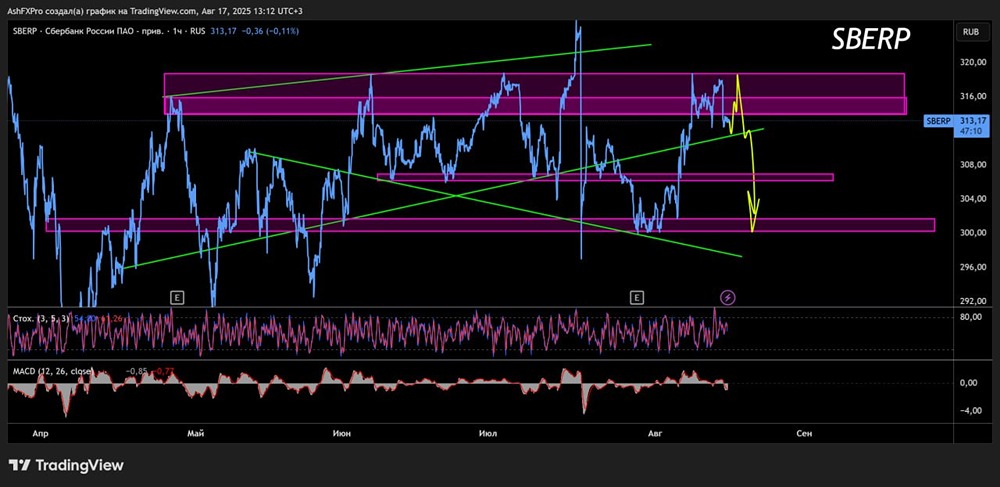Screen dimensions: 1000x487
Task: Click the Авг label on the time axis
Action: point(655,434)
